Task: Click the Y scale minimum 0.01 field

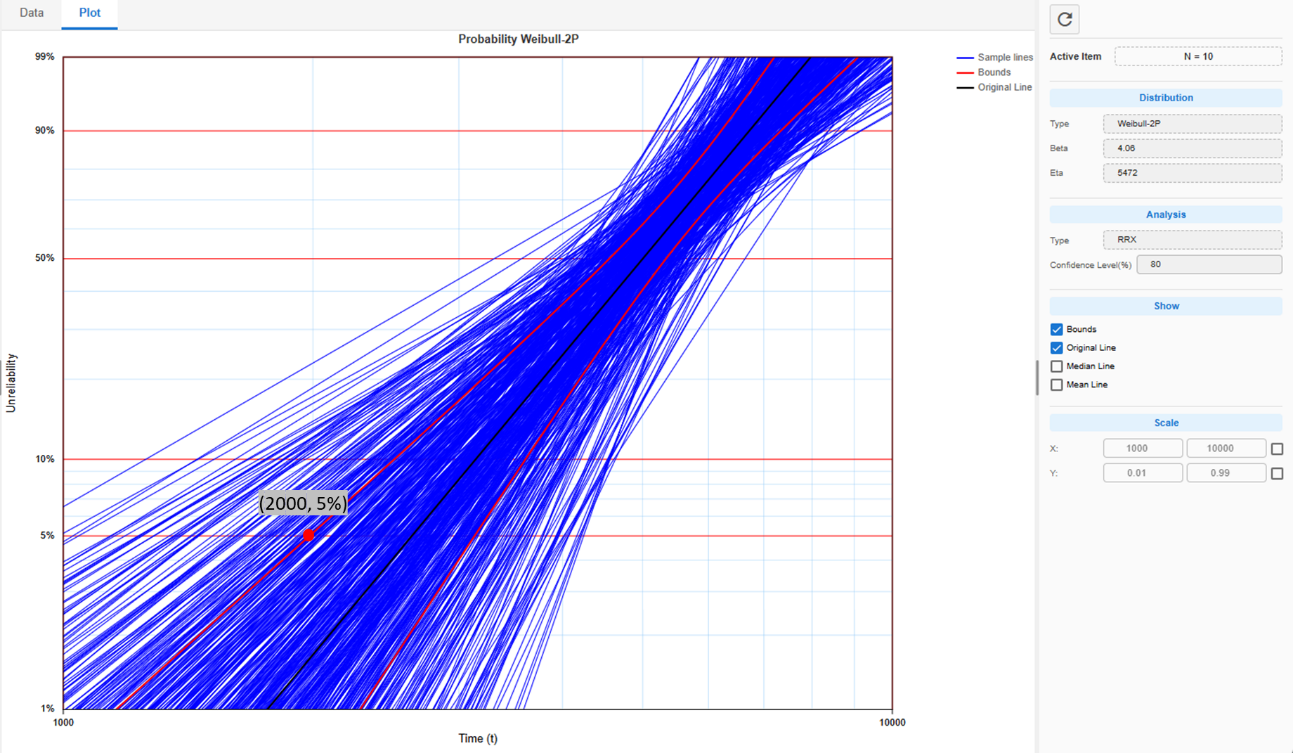Action: 1143,473
